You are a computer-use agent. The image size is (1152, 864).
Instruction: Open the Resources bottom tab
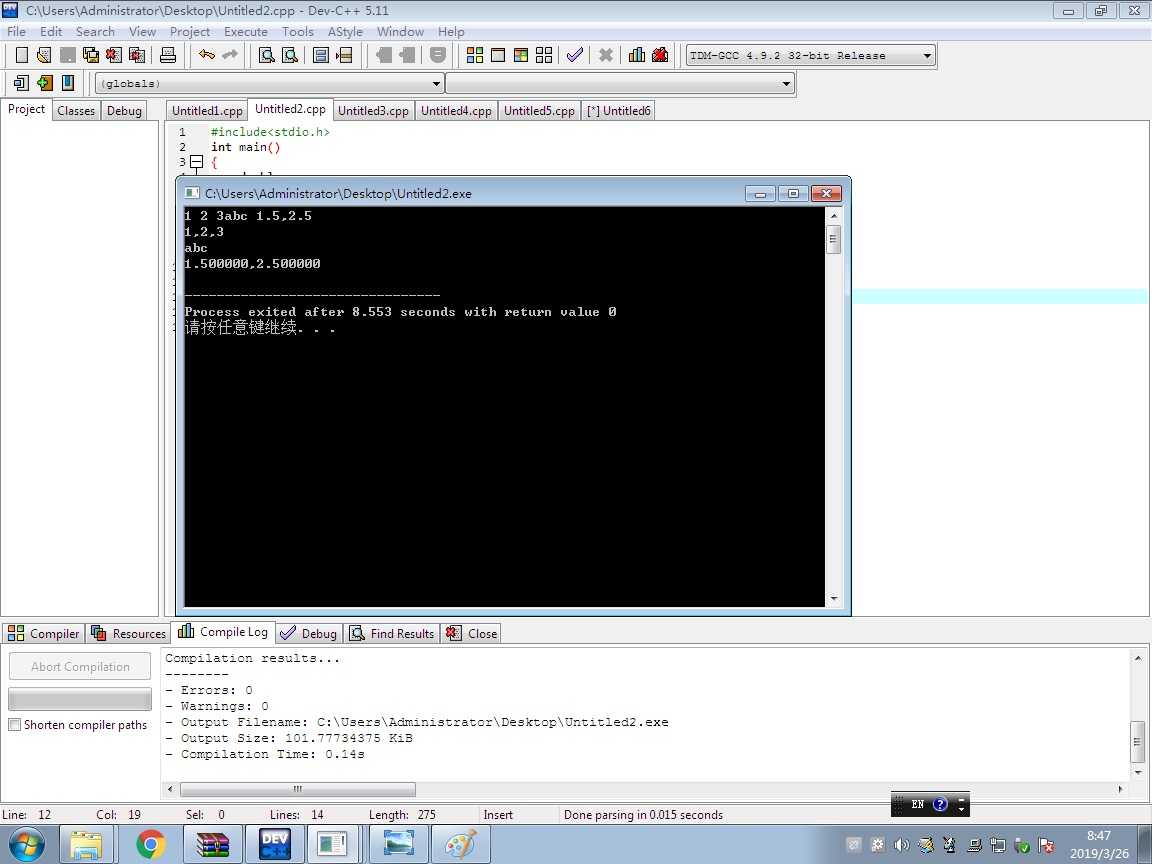pyautogui.click(x=129, y=633)
